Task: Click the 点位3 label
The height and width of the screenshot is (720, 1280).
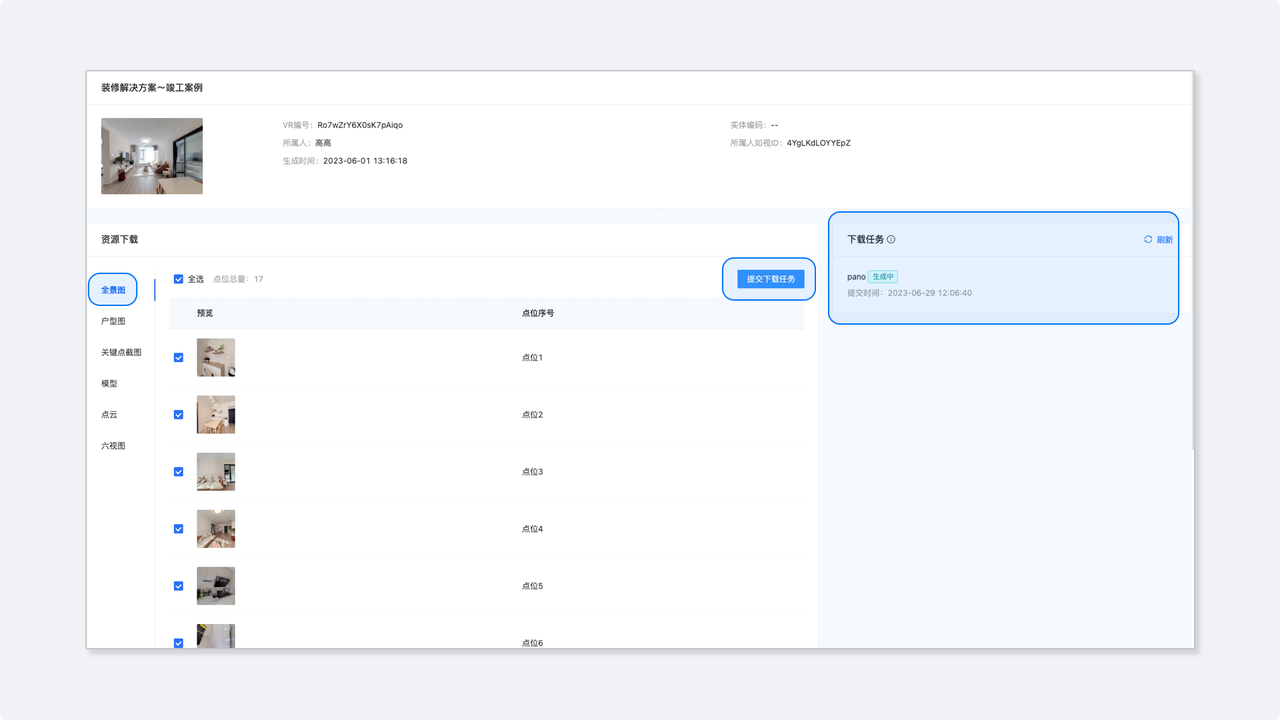Action: tap(532, 471)
